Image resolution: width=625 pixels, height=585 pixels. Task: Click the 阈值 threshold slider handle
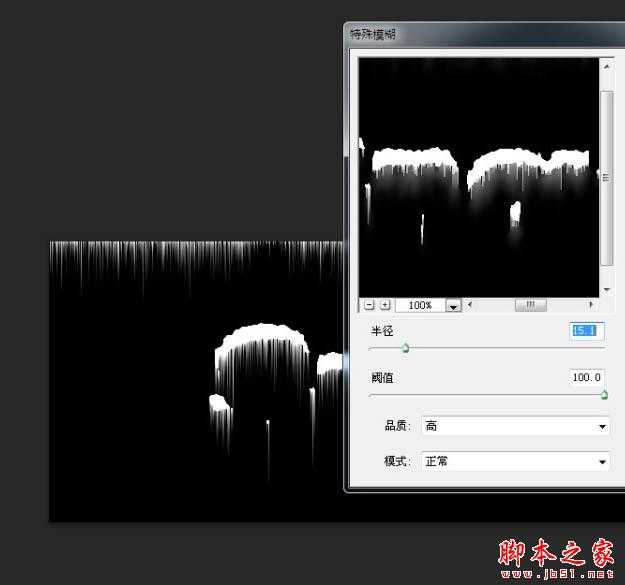[x=604, y=395]
